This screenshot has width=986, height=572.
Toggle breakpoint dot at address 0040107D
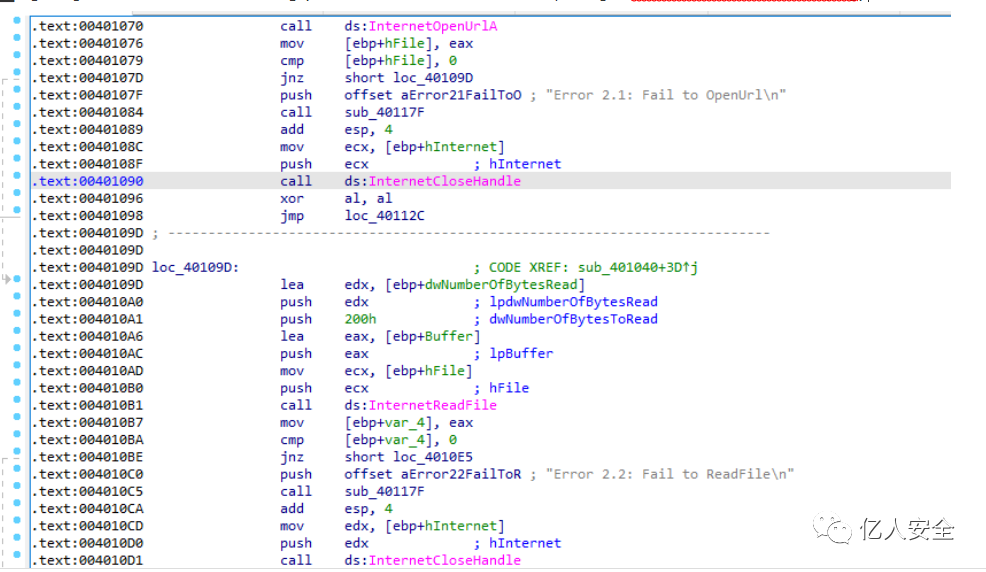click(x=17, y=72)
